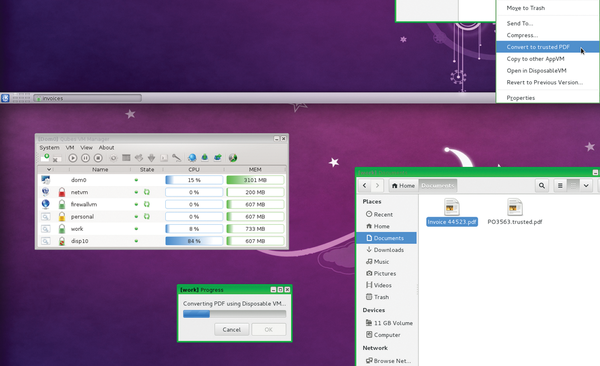The width and height of the screenshot is (600, 366).
Task: Click the PDF conversion progress bar
Action: point(234,314)
